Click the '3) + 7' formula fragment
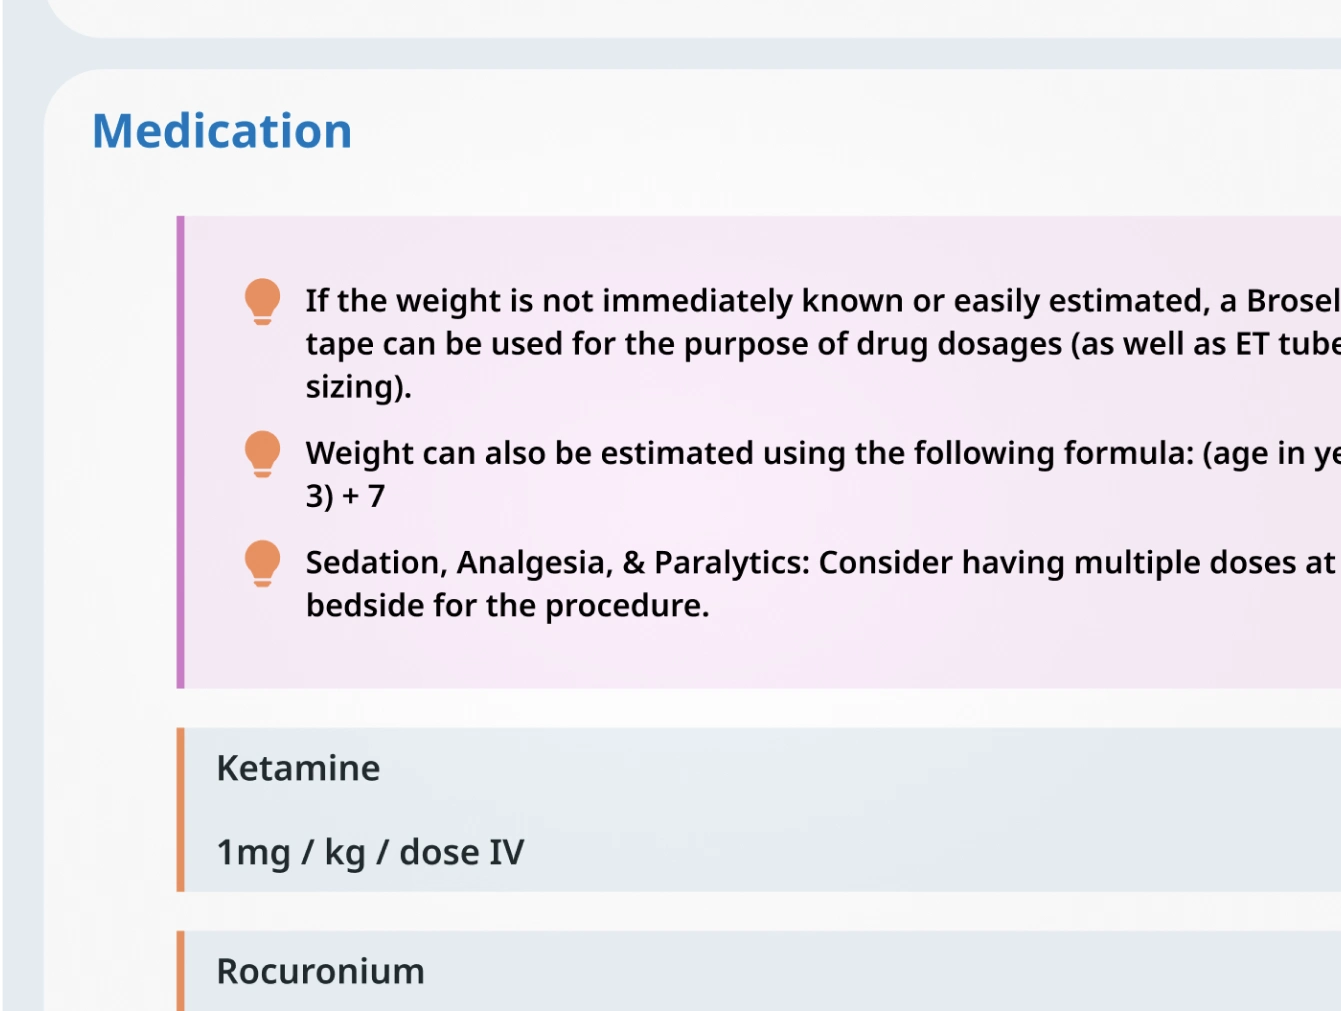 [345, 496]
